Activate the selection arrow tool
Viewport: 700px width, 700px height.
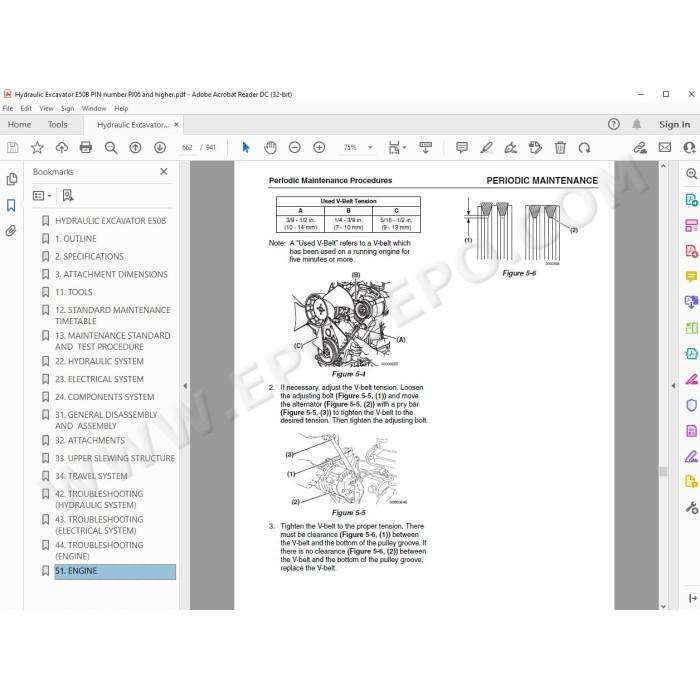pos(246,147)
